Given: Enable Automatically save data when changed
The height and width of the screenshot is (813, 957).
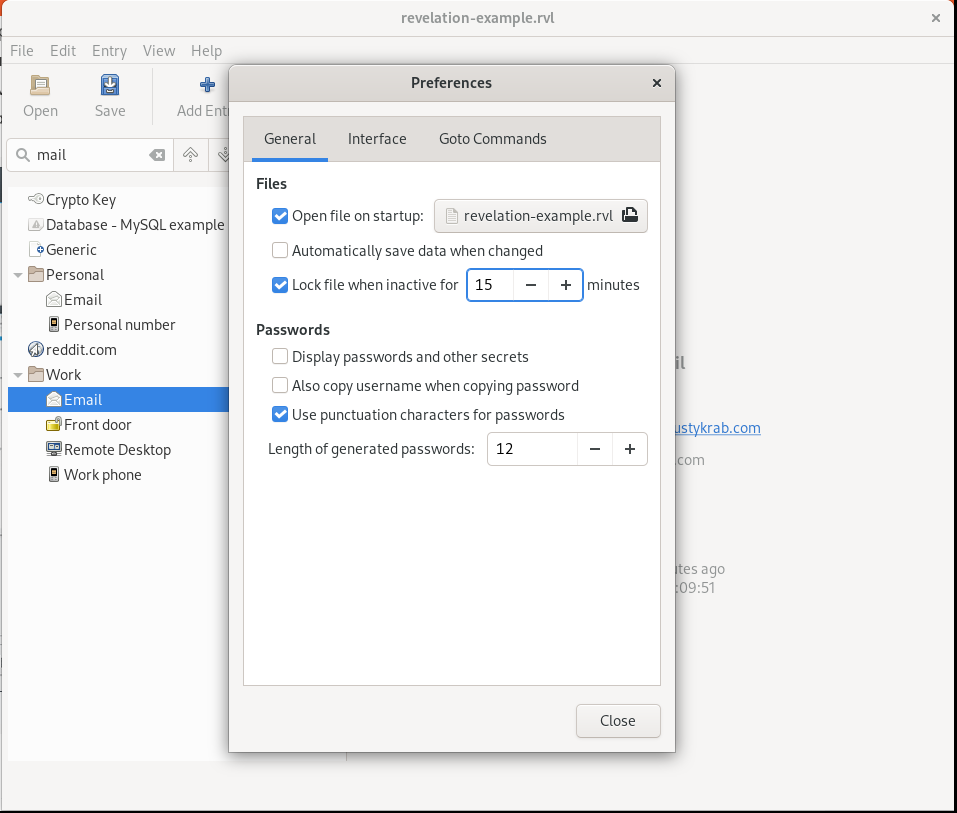Looking at the screenshot, I should (280, 251).
